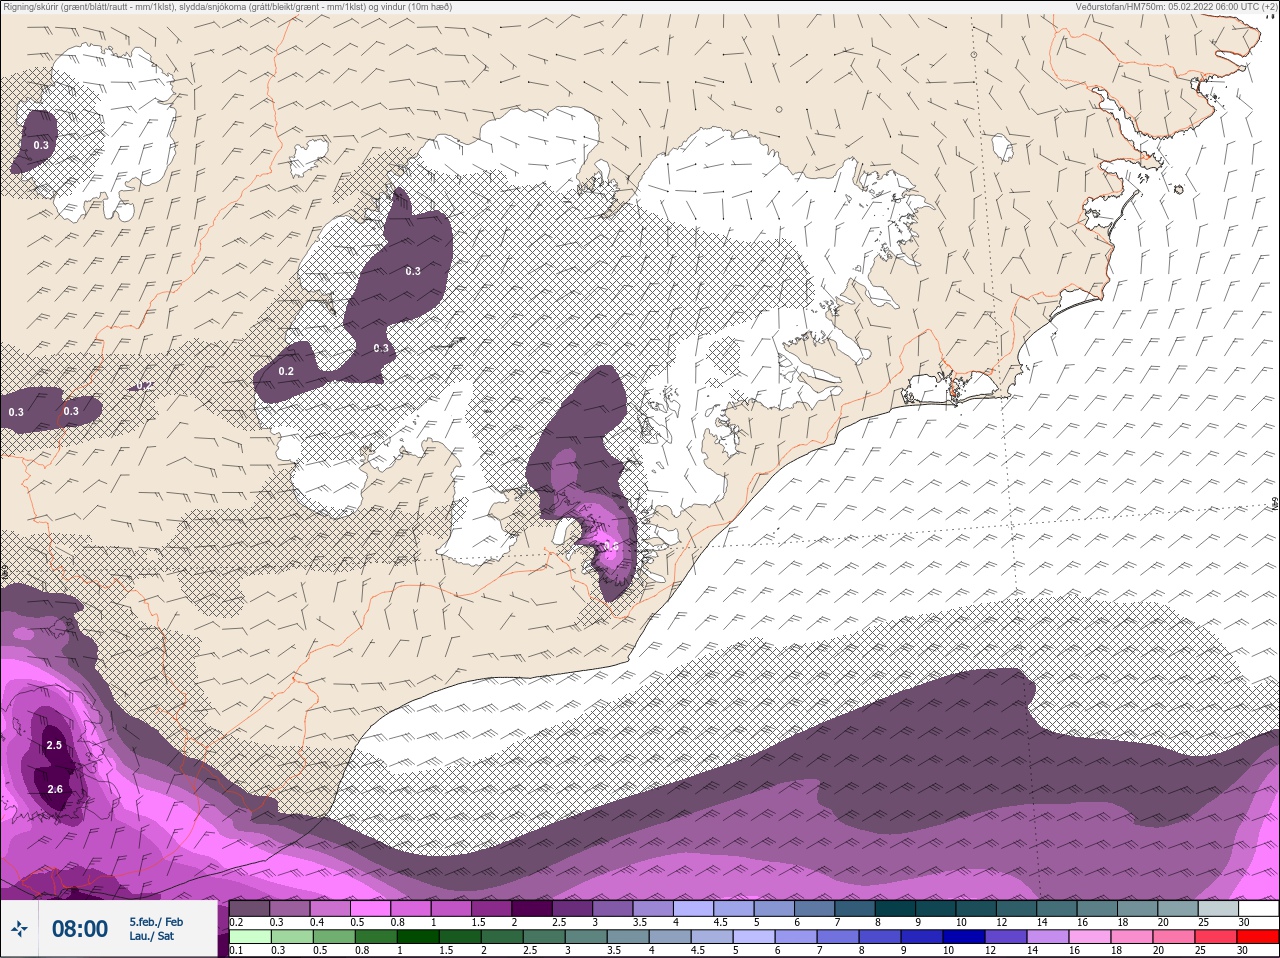
Task: Click the Veðurstofan logo icon beside the time
Action: [x=18, y=929]
